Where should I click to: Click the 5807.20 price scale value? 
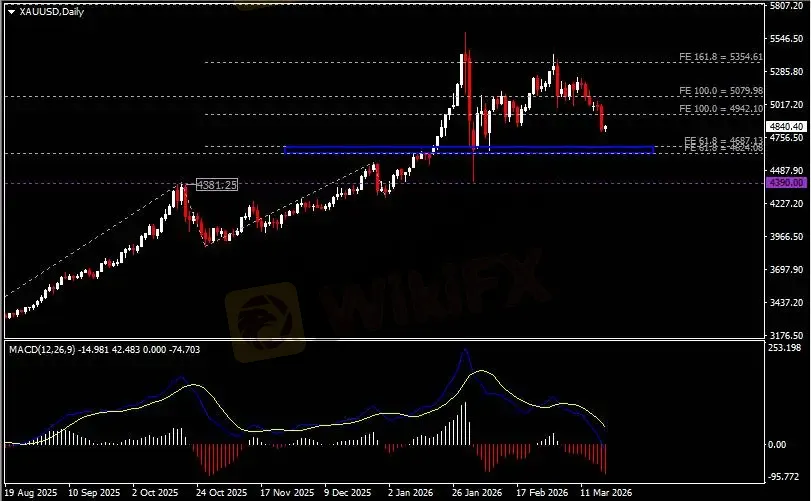[x=786, y=6]
